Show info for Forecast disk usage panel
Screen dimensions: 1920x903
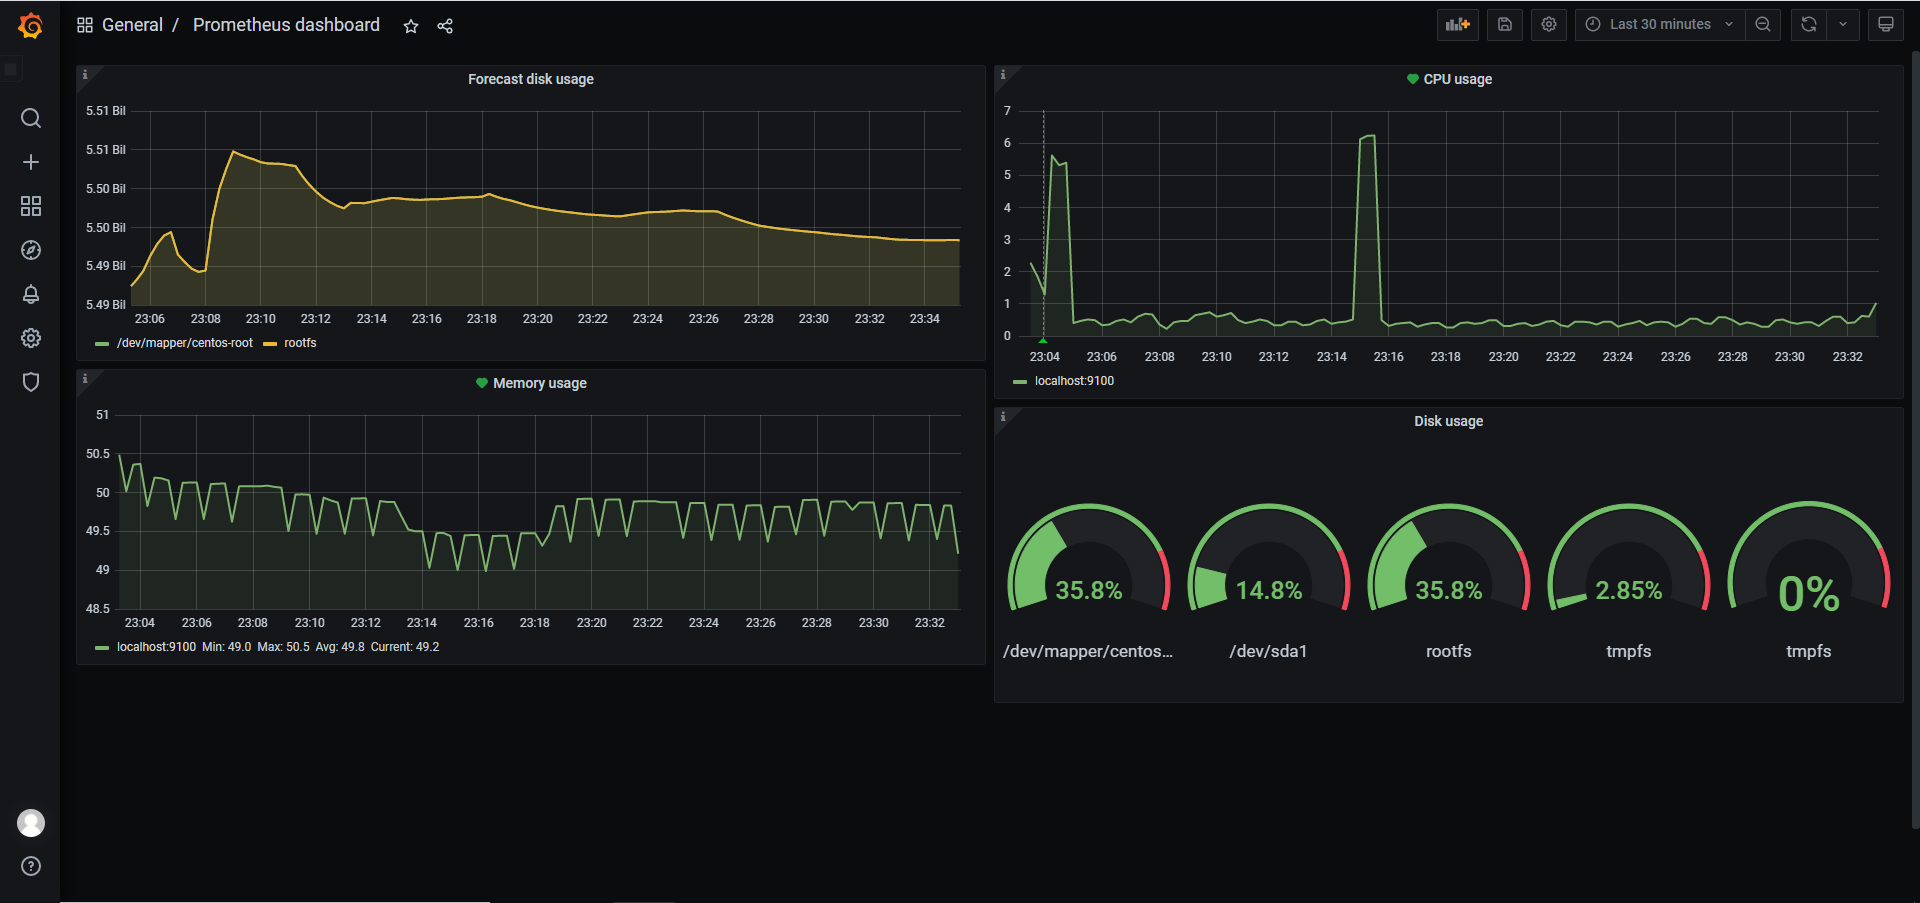tap(85, 75)
